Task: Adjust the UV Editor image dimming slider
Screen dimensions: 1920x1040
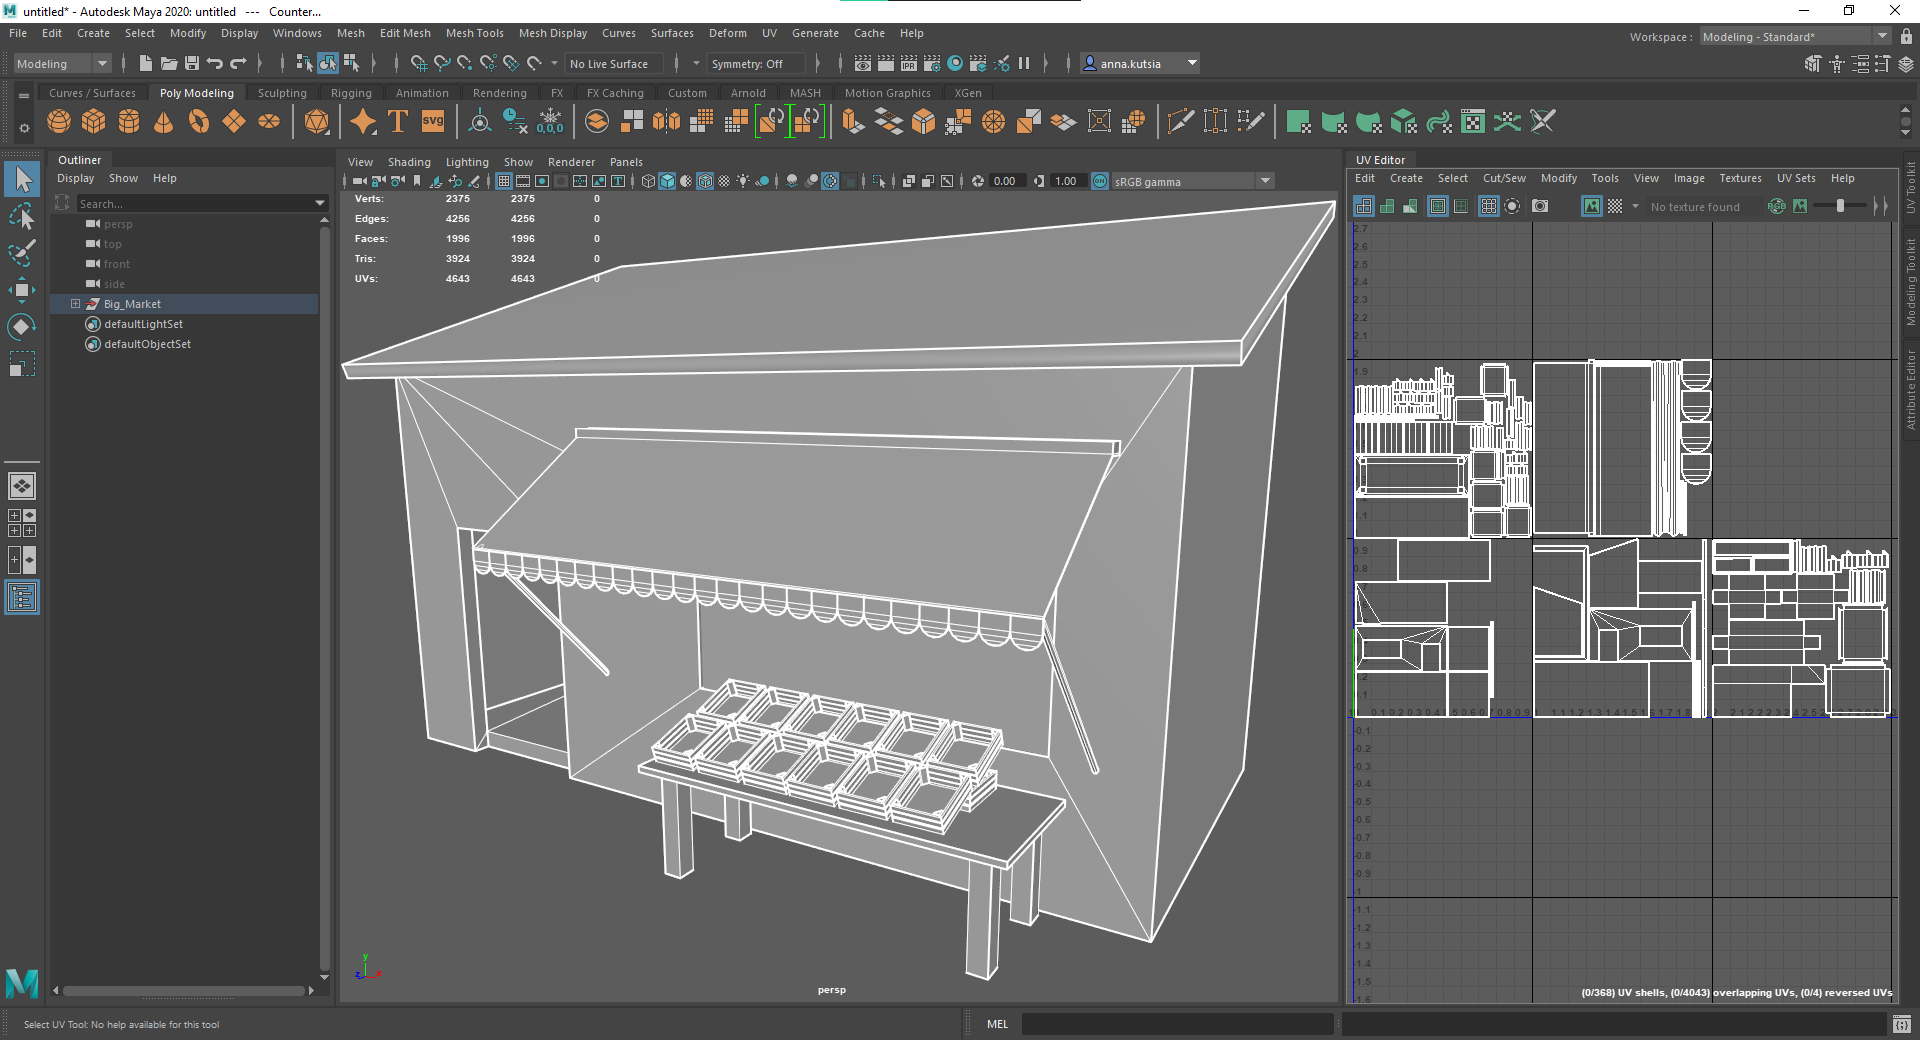Action: click(1840, 206)
